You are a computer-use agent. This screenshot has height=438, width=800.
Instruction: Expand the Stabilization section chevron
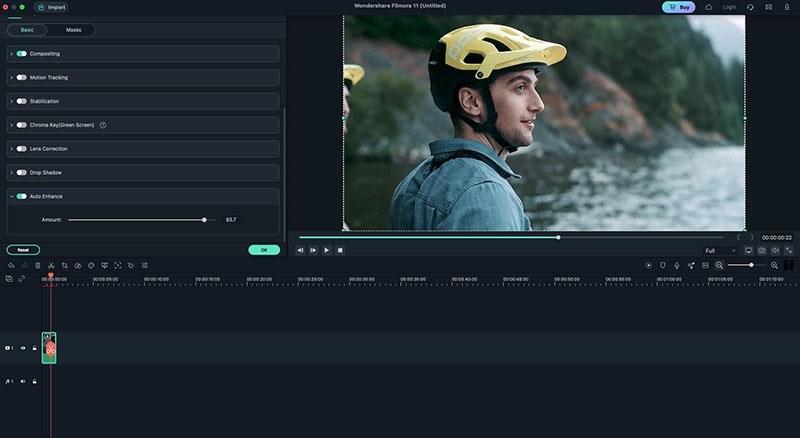click(12, 101)
